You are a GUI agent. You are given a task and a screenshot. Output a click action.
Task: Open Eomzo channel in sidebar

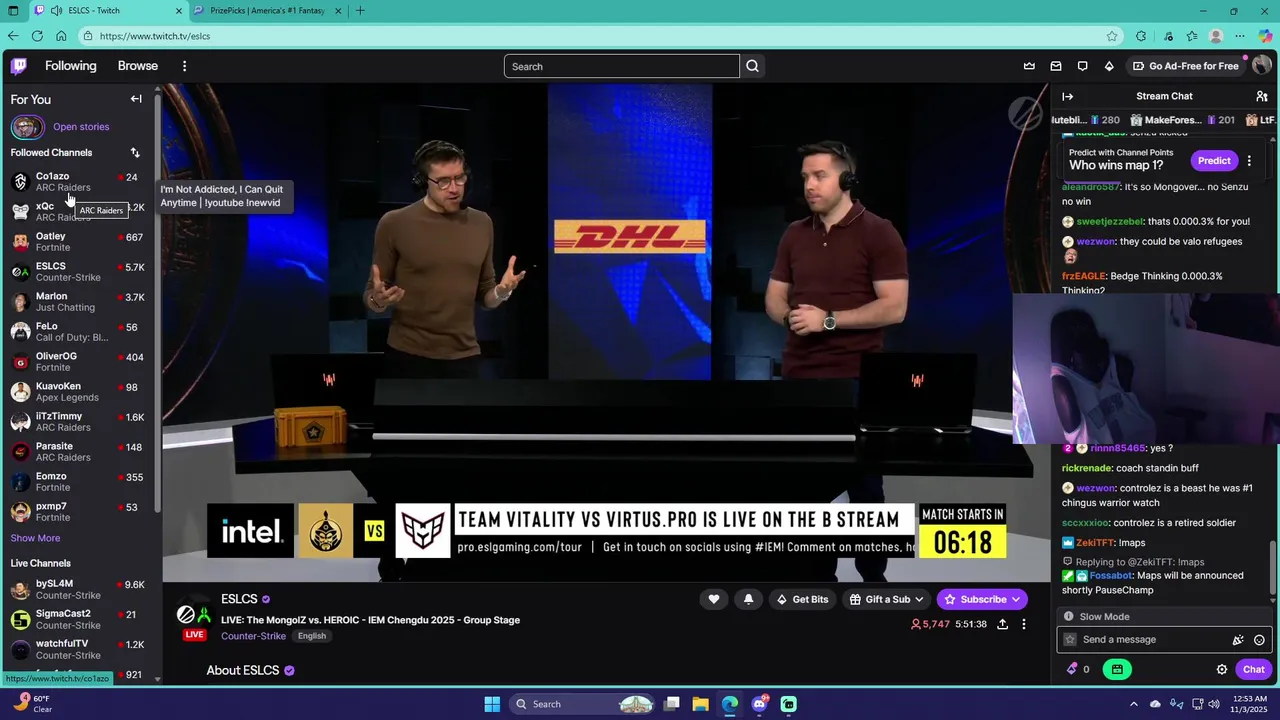pos(78,482)
